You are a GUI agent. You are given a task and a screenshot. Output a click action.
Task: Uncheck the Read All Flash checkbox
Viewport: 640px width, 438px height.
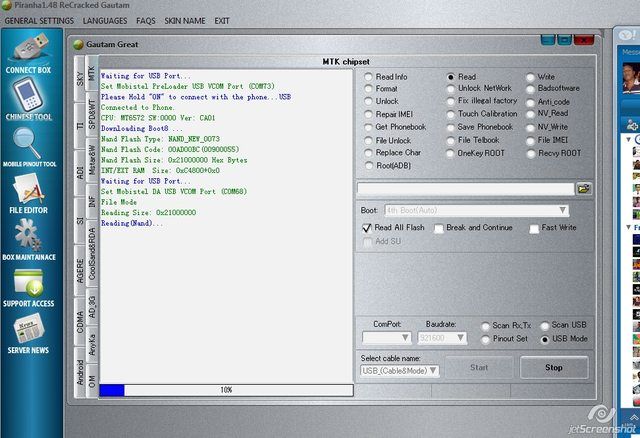point(367,228)
